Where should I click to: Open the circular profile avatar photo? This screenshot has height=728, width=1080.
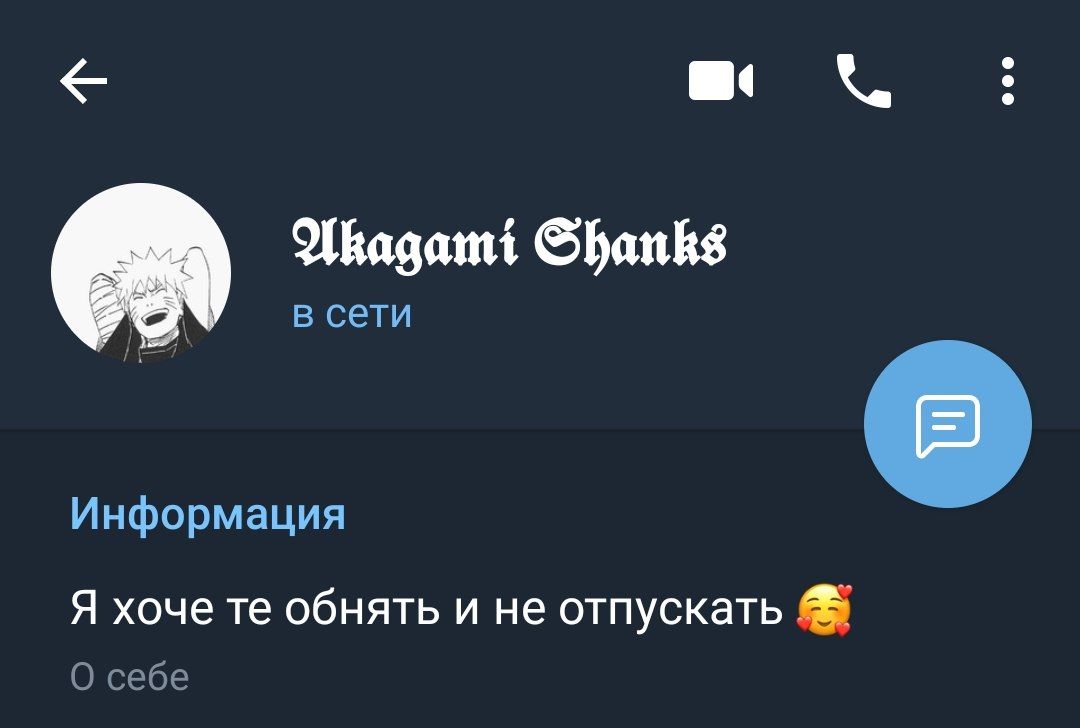coord(141,273)
